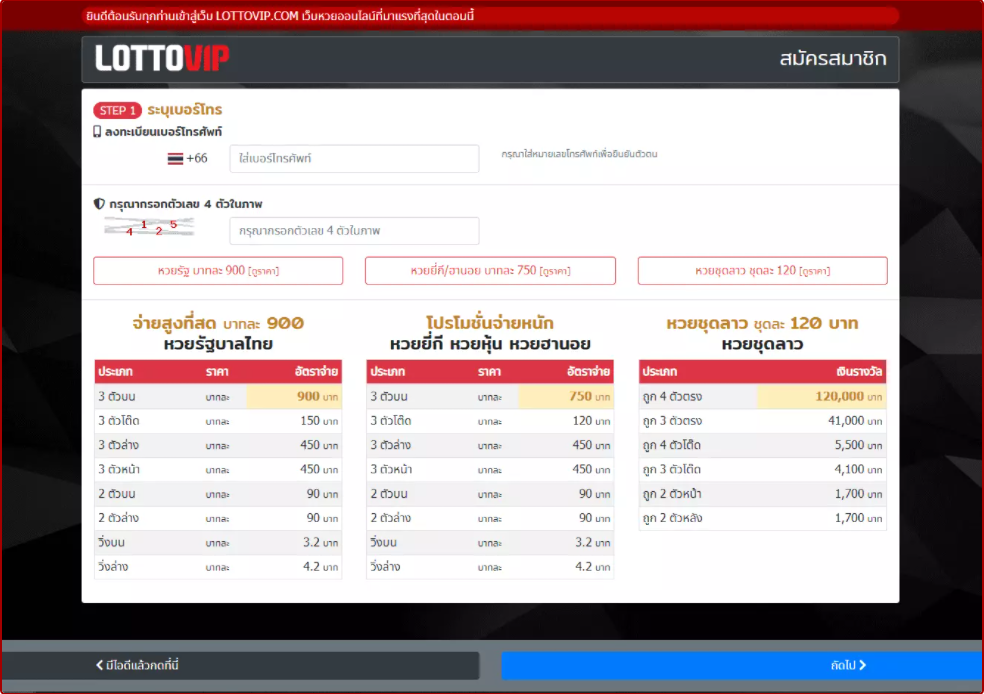This screenshot has width=984, height=694.
Task: Click the Thai flag country code icon
Action: 175,158
